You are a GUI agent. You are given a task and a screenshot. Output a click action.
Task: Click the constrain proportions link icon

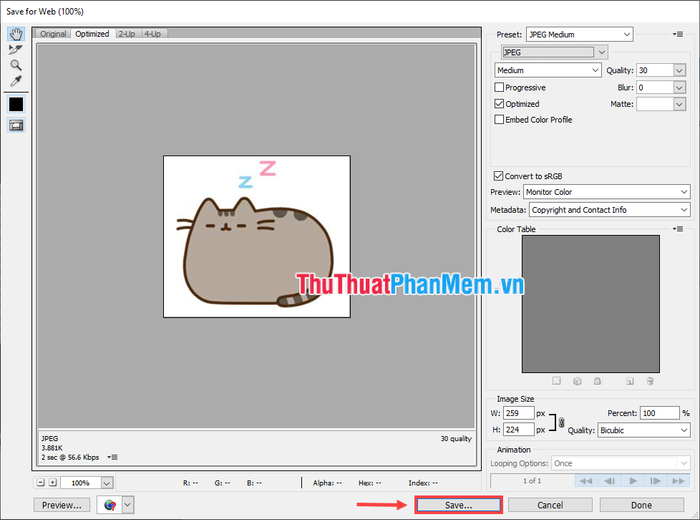tap(562, 422)
